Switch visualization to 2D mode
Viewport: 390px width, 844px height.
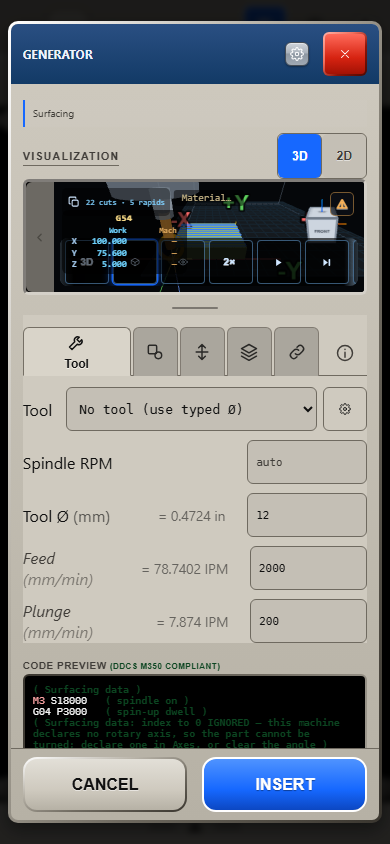pos(344,156)
